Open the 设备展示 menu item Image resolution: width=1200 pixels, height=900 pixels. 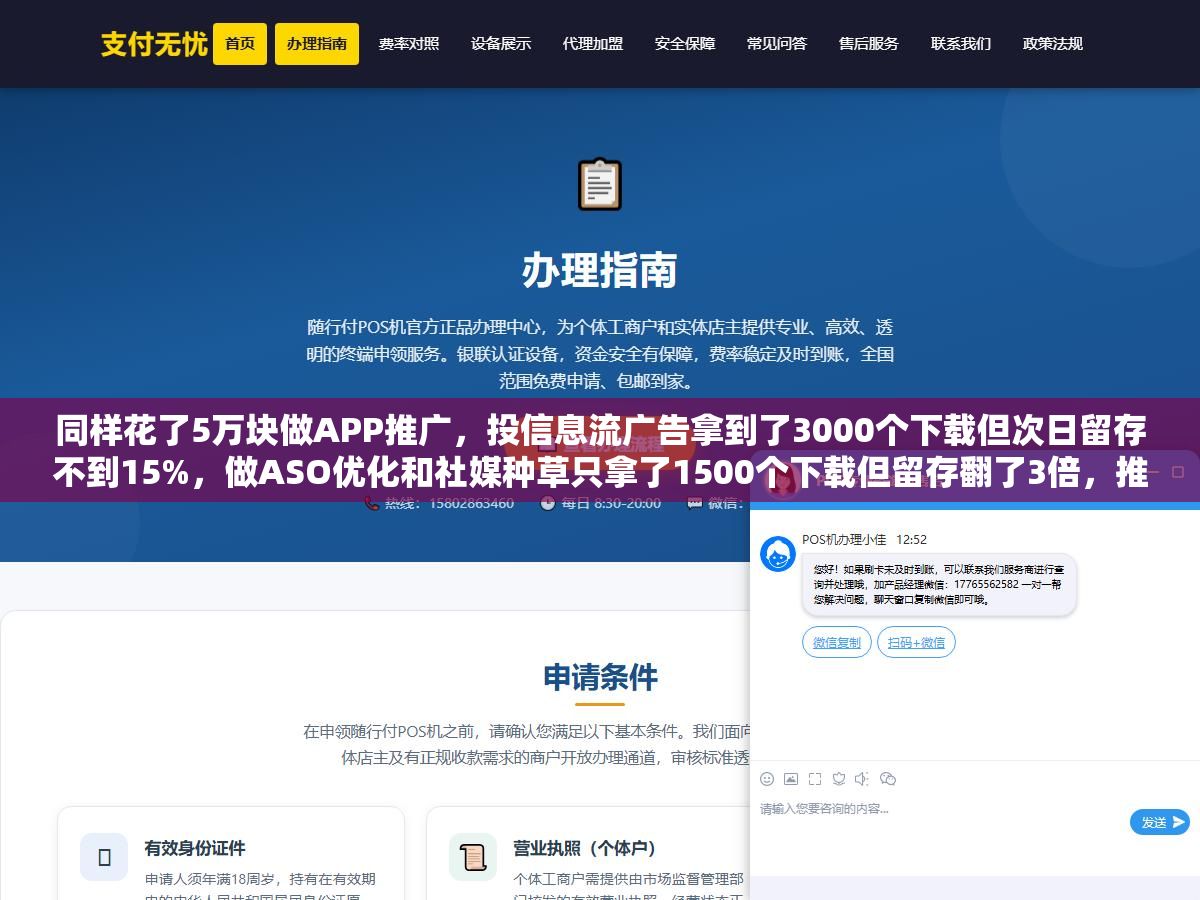pyautogui.click(x=501, y=44)
